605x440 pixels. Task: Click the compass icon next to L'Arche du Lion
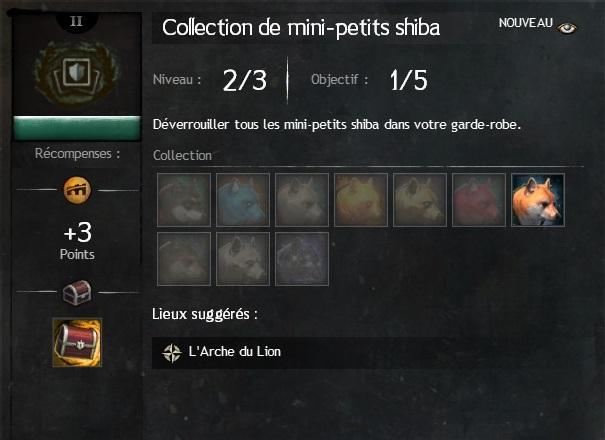(x=172, y=352)
